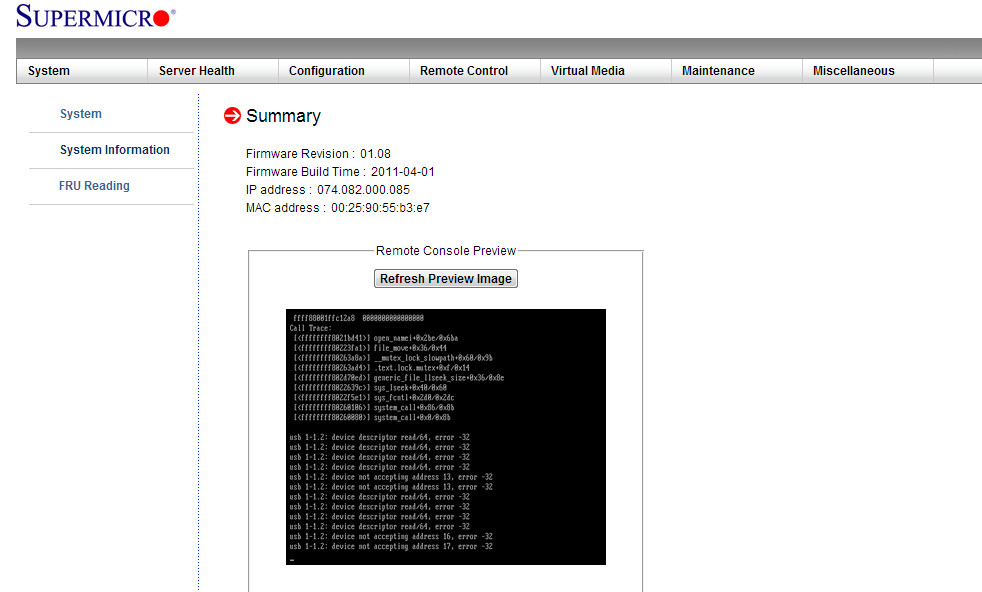View the FRU Reading page

[94, 185]
